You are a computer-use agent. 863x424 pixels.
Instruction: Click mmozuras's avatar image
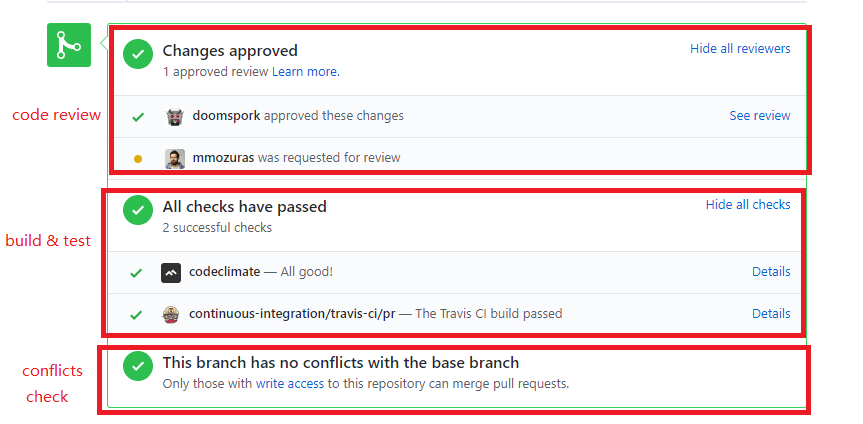tap(175, 158)
